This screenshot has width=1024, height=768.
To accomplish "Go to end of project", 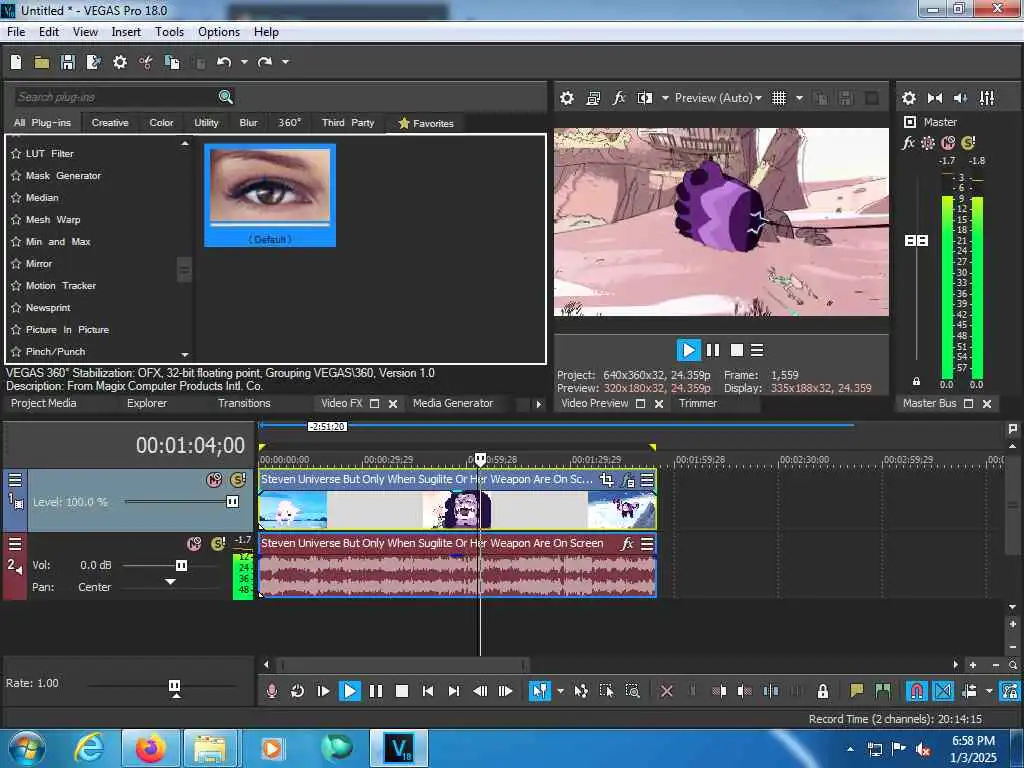I will coord(454,691).
